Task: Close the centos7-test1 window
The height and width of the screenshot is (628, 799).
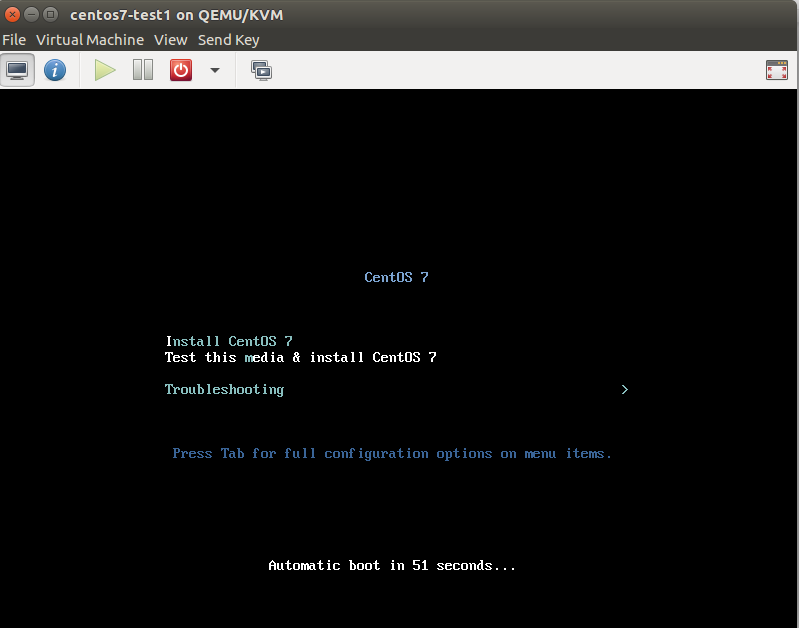Action: coord(13,14)
